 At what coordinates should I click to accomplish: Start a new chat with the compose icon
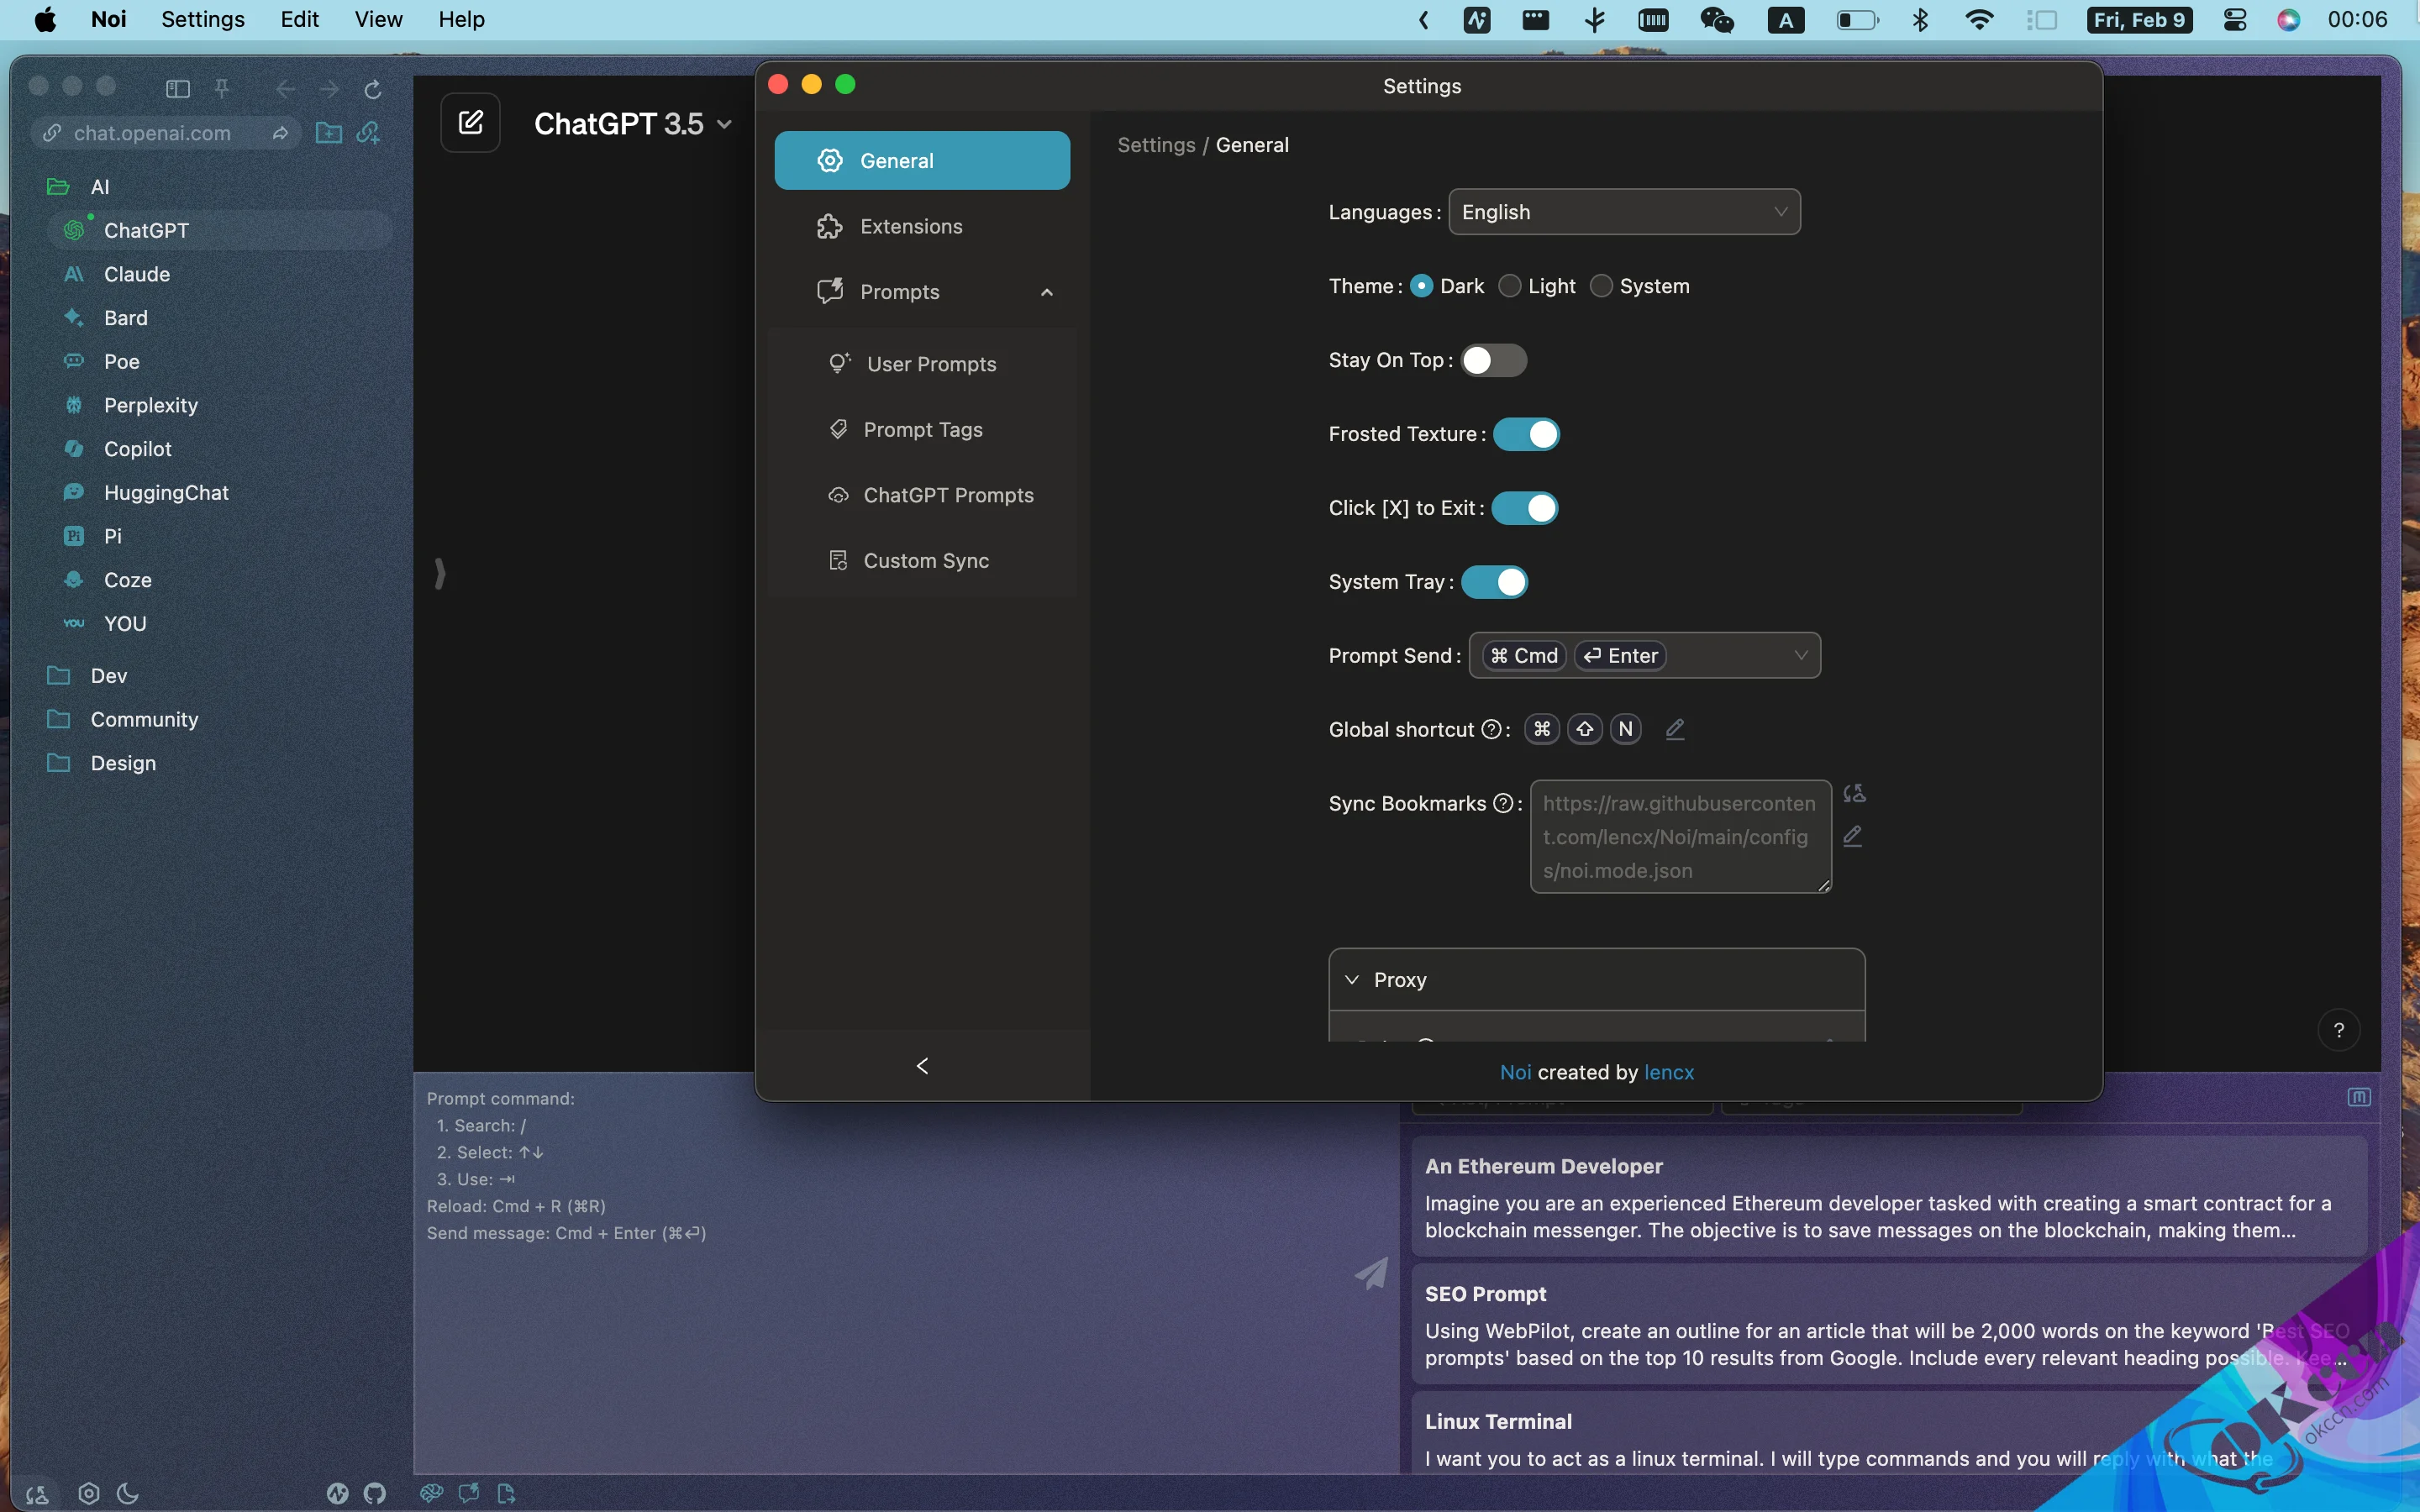(x=471, y=123)
